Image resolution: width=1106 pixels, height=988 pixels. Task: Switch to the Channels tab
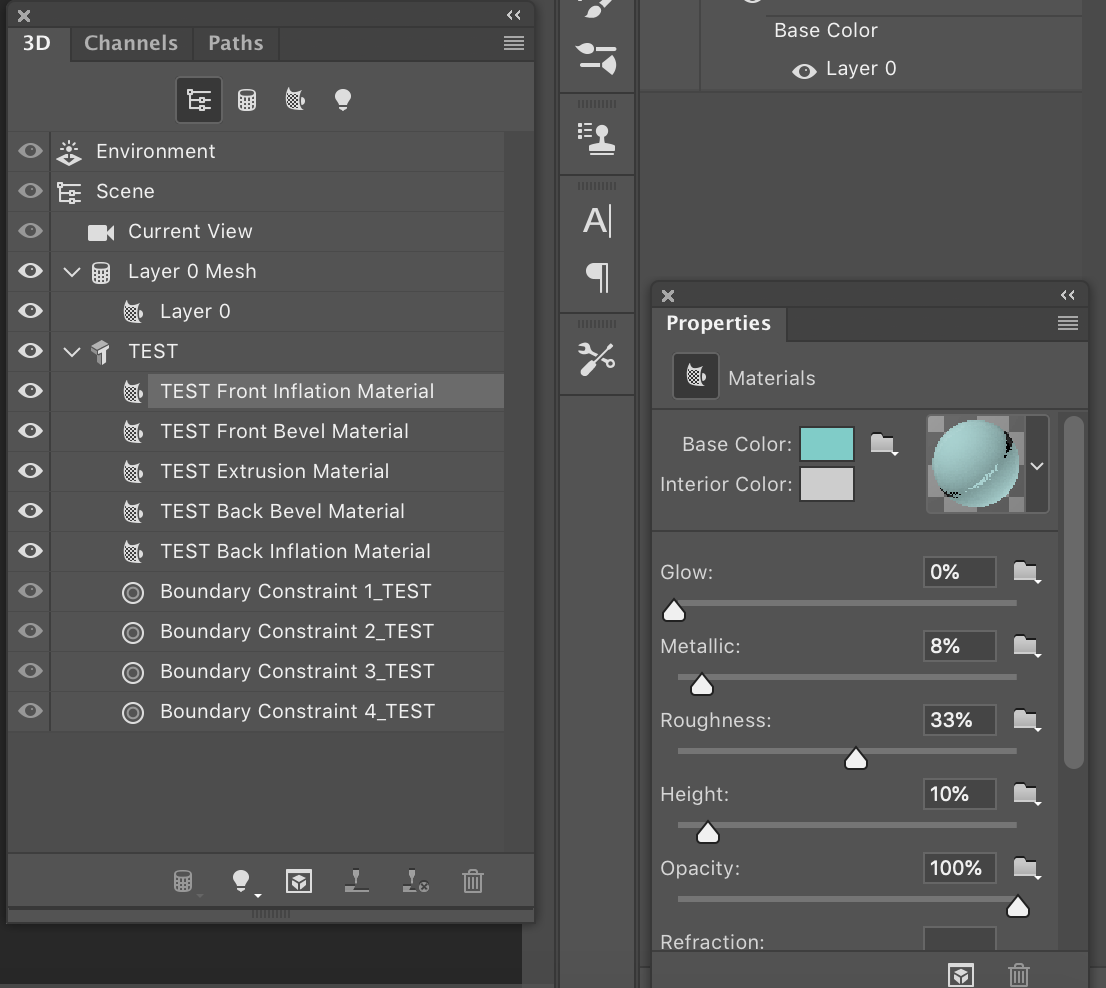pos(130,43)
